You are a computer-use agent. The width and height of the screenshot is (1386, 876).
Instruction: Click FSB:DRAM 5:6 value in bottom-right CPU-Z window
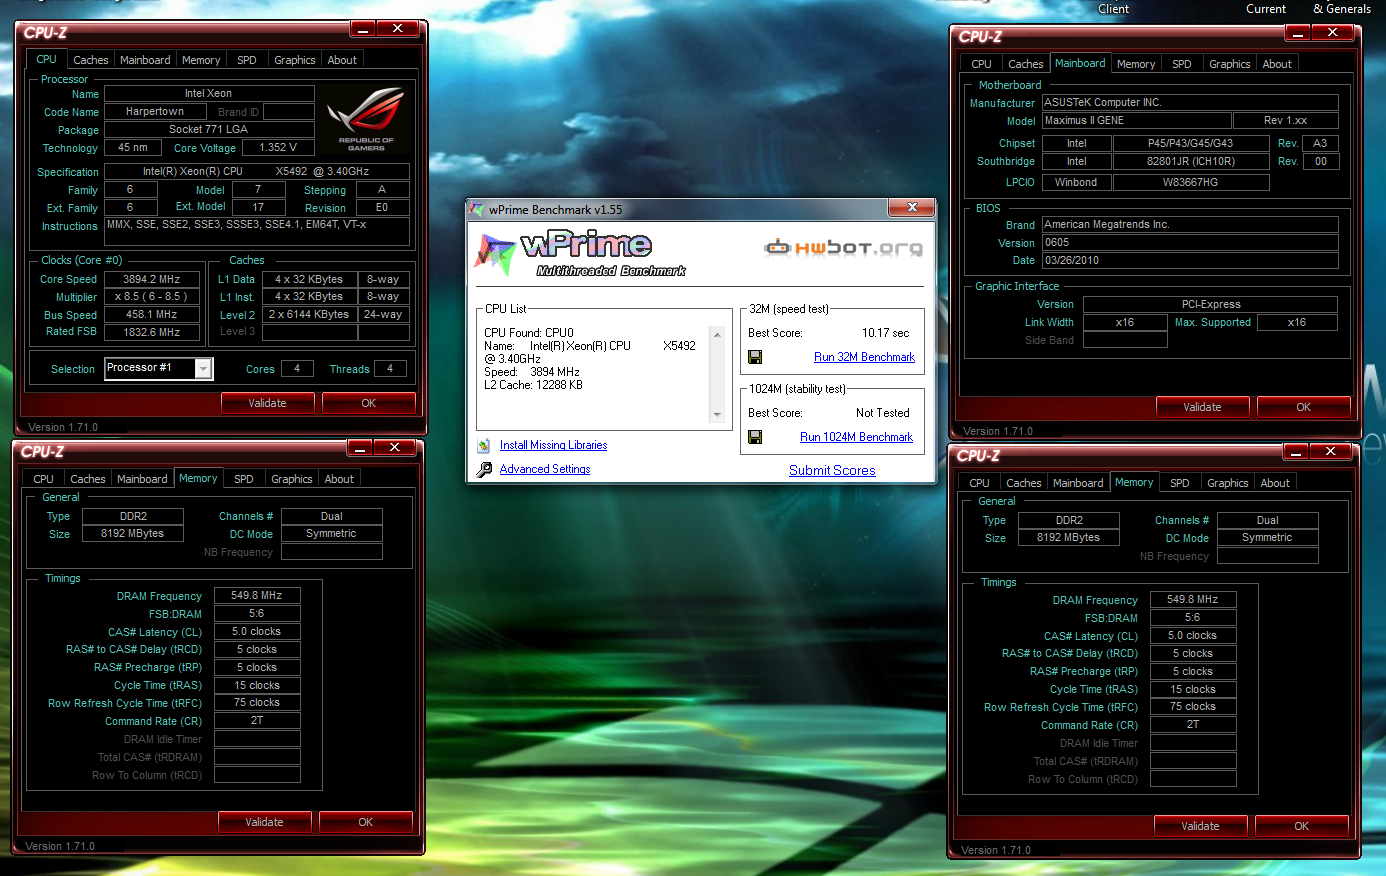click(x=1193, y=618)
